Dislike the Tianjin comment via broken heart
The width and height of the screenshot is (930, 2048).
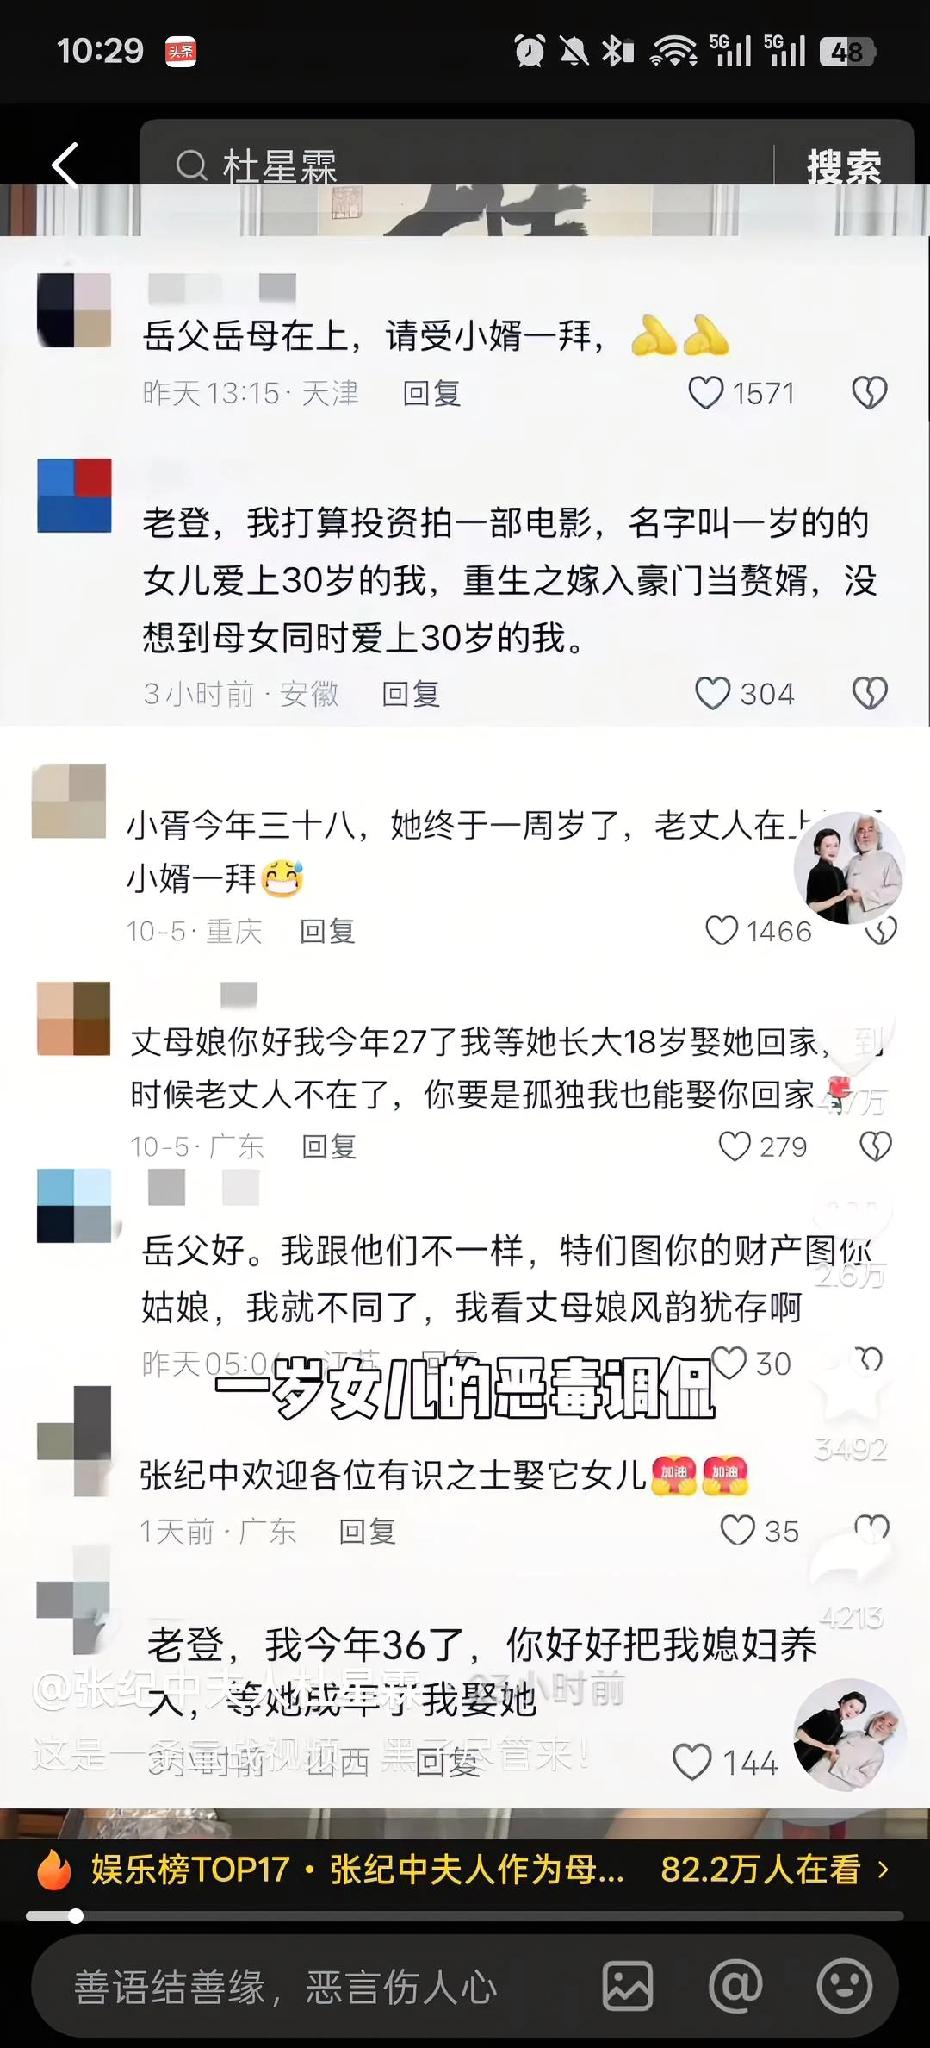[x=870, y=393]
